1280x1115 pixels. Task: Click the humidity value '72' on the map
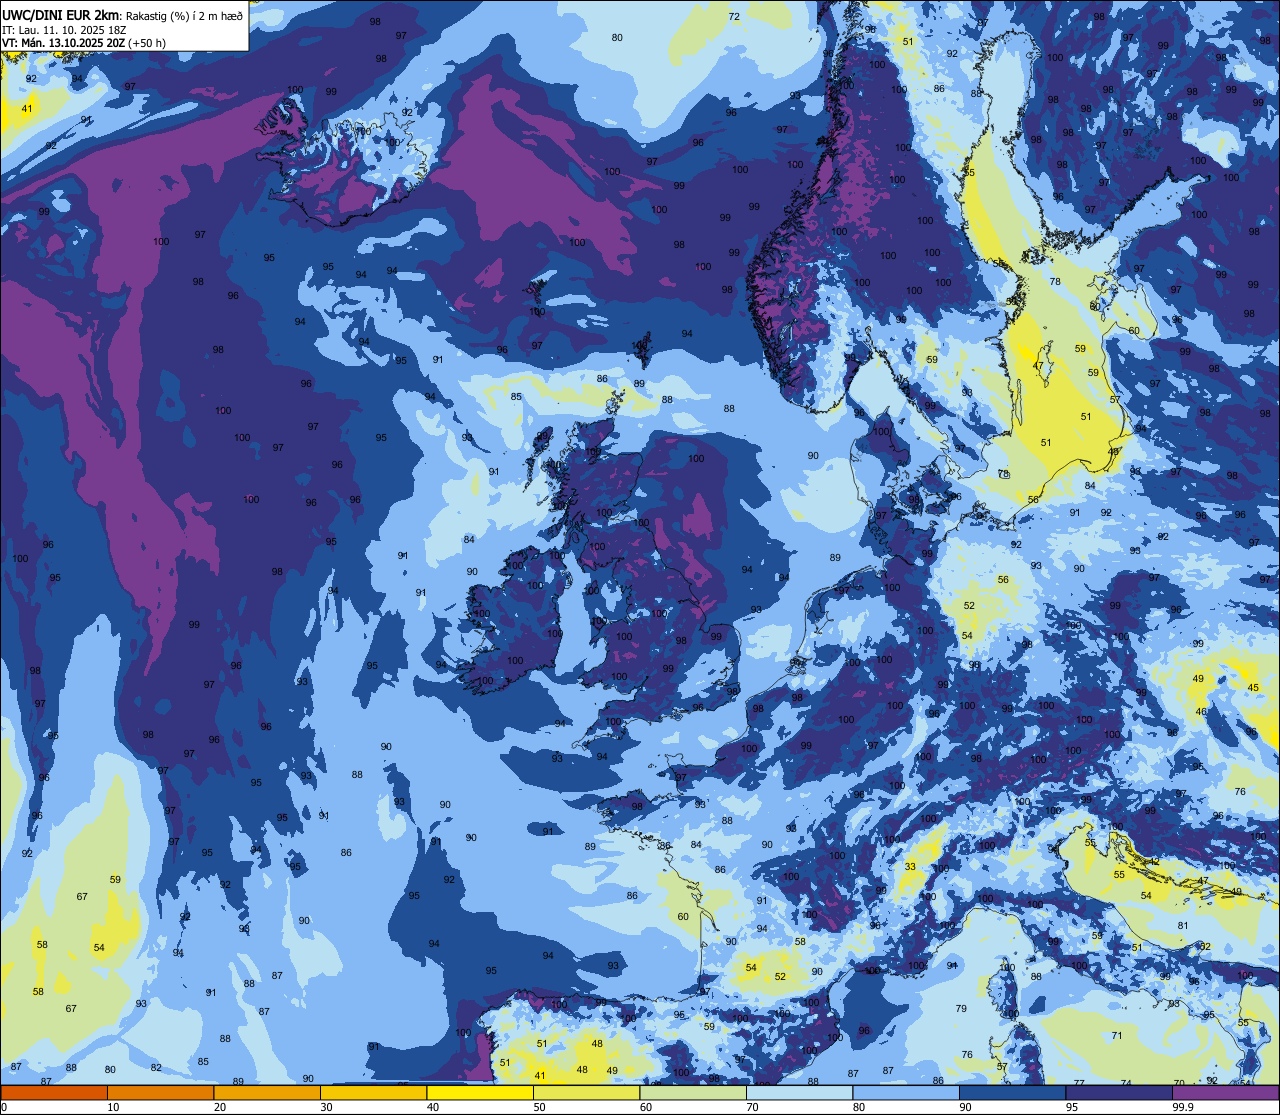734,16
